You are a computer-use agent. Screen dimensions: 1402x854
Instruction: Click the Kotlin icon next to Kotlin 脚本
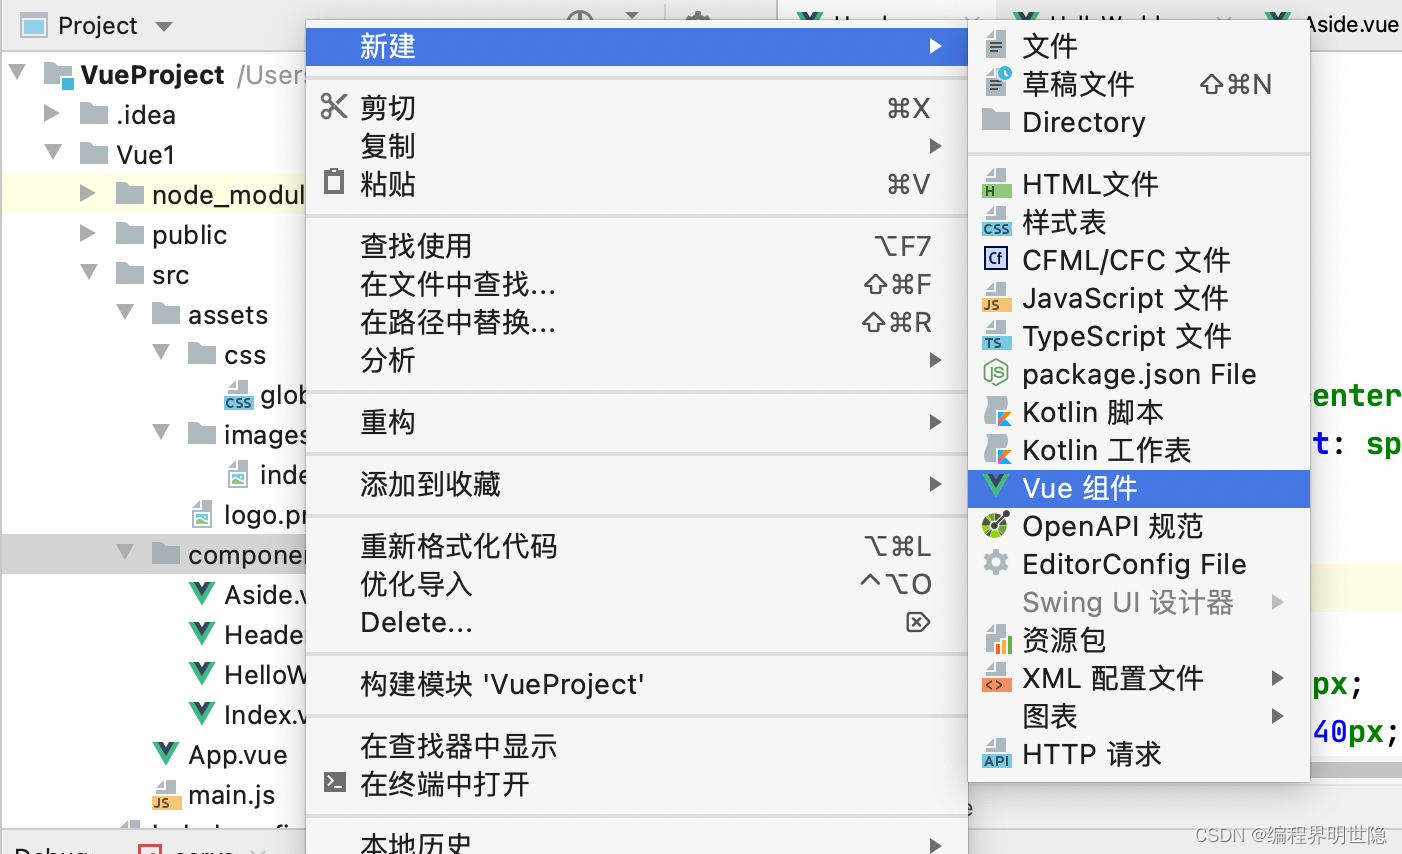coord(997,411)
